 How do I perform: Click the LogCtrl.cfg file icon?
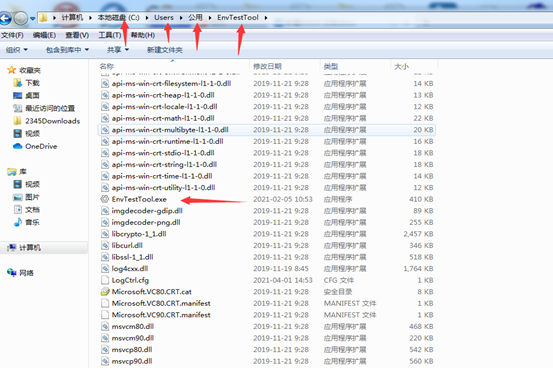pos(105,280)
